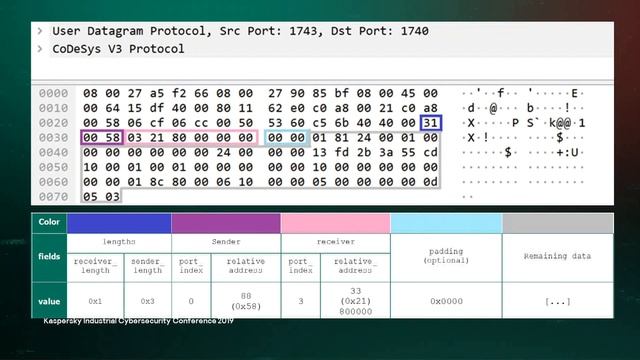Expand the CoDeSys V3 Protocol tree row
This screenshot has height=360, width=640.
click(x=40, y=49)
